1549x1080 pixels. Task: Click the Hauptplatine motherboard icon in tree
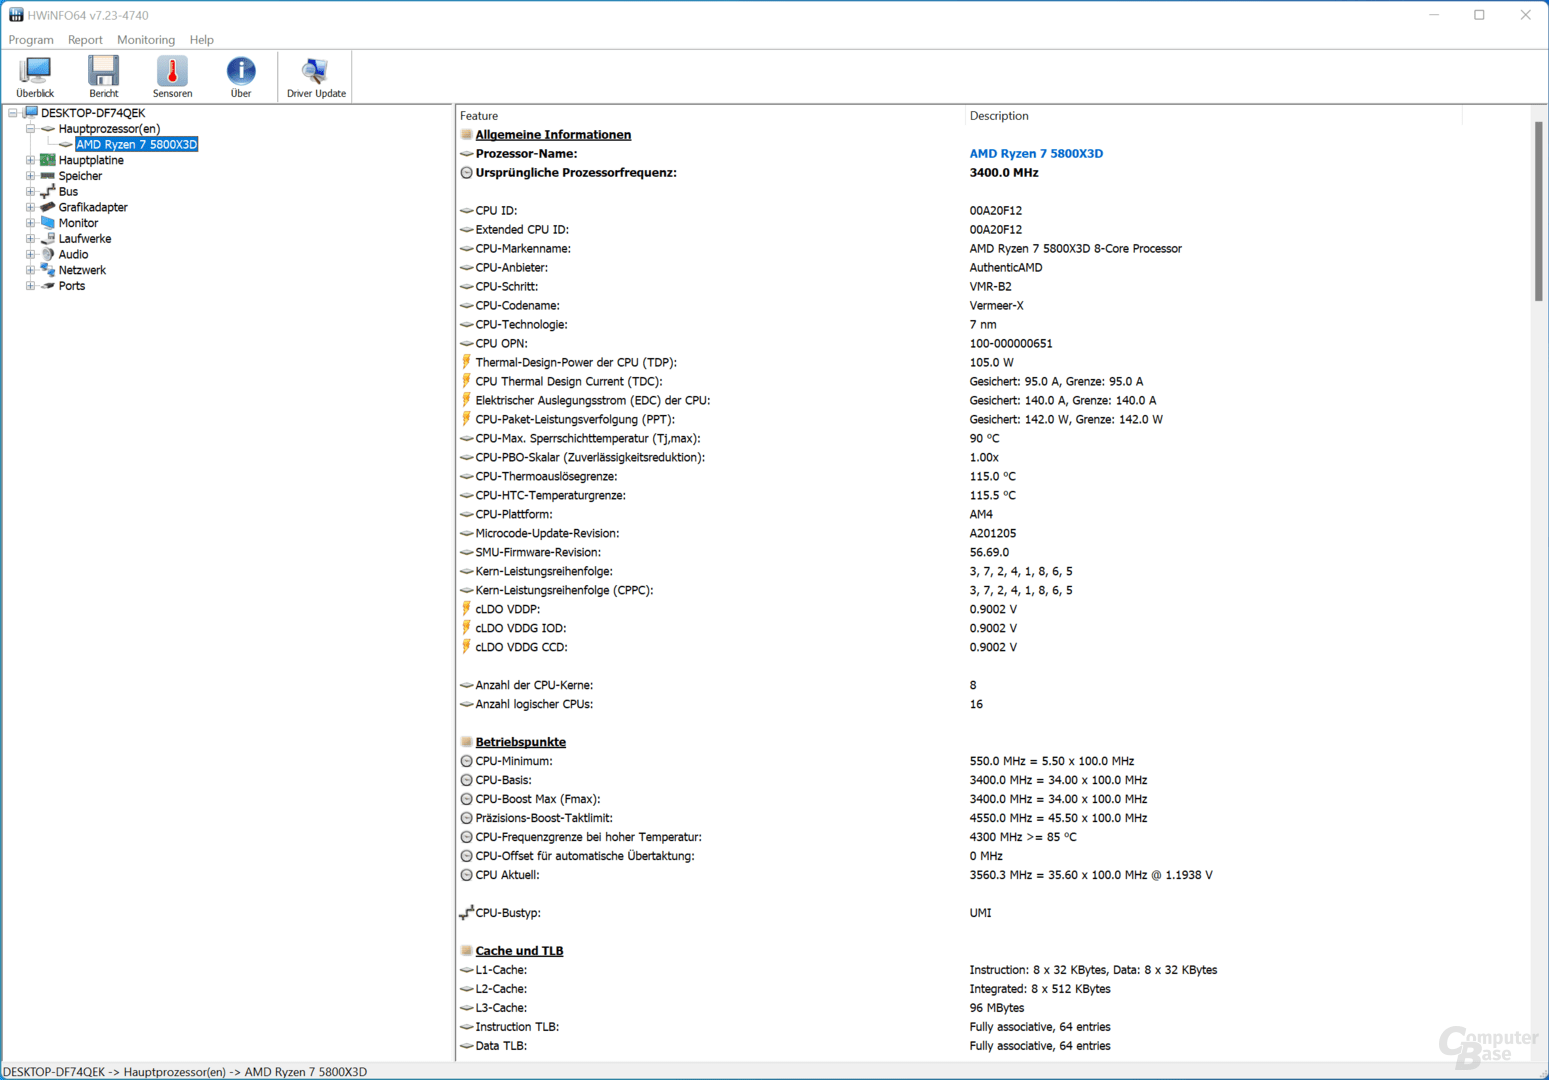point(47,160)
